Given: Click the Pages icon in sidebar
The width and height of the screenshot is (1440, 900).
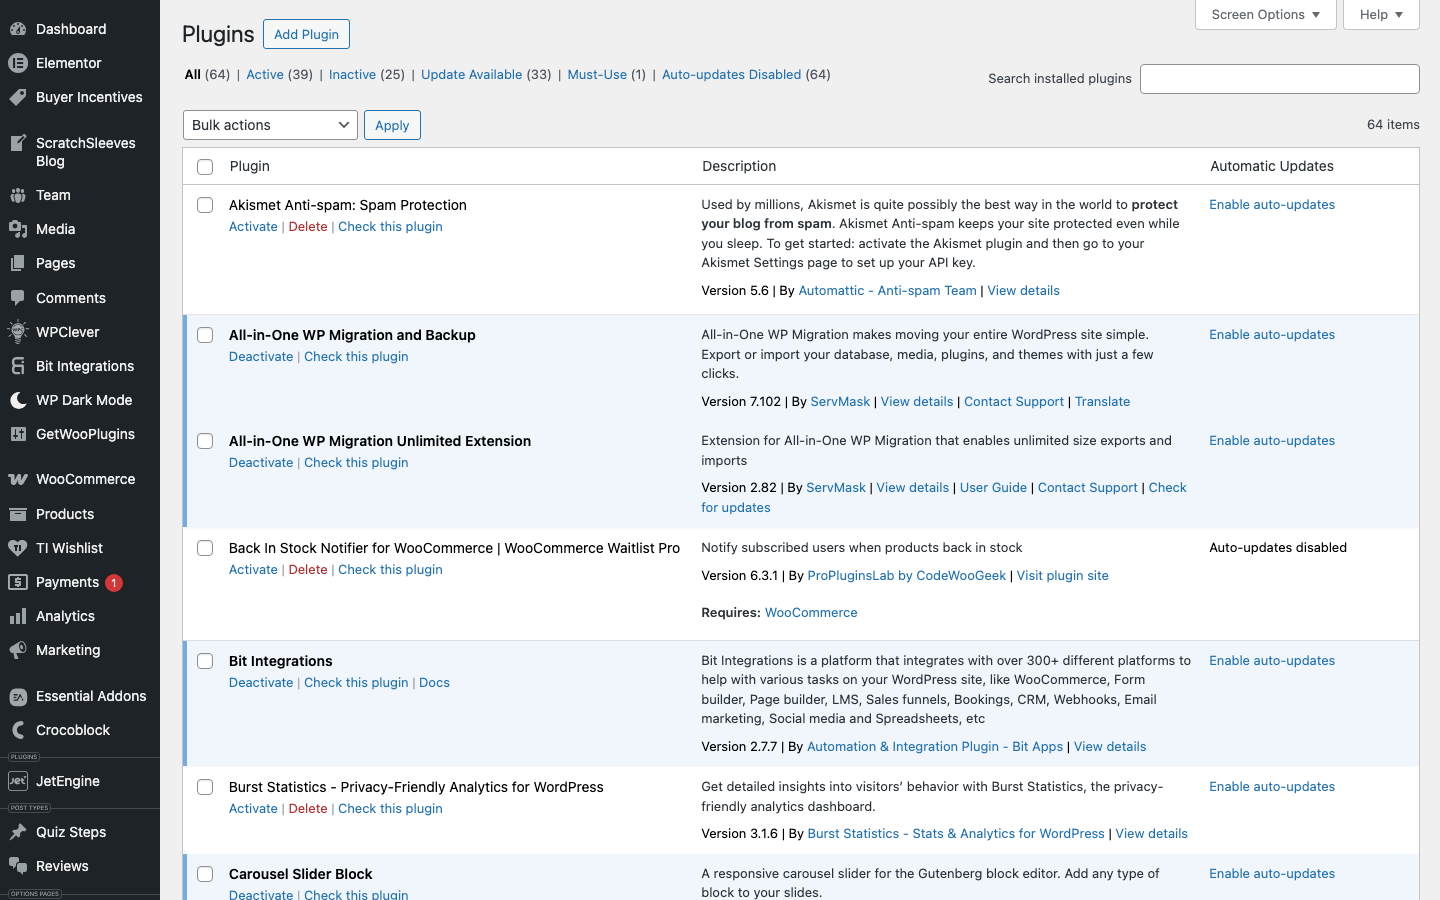Looking at the screenshot, I should (x=18, y=263).
